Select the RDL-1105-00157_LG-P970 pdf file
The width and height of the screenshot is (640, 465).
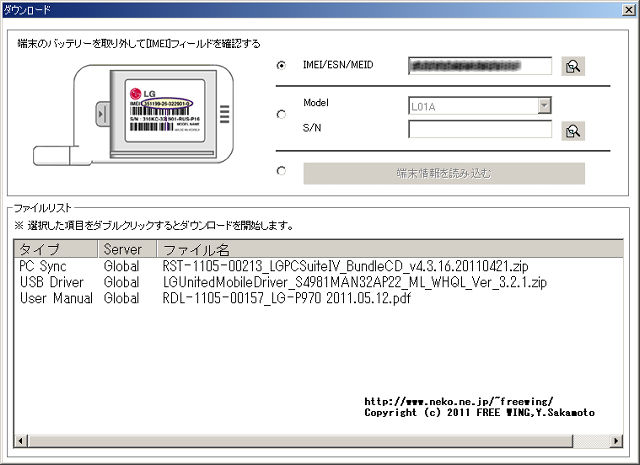tap(287, 298)
